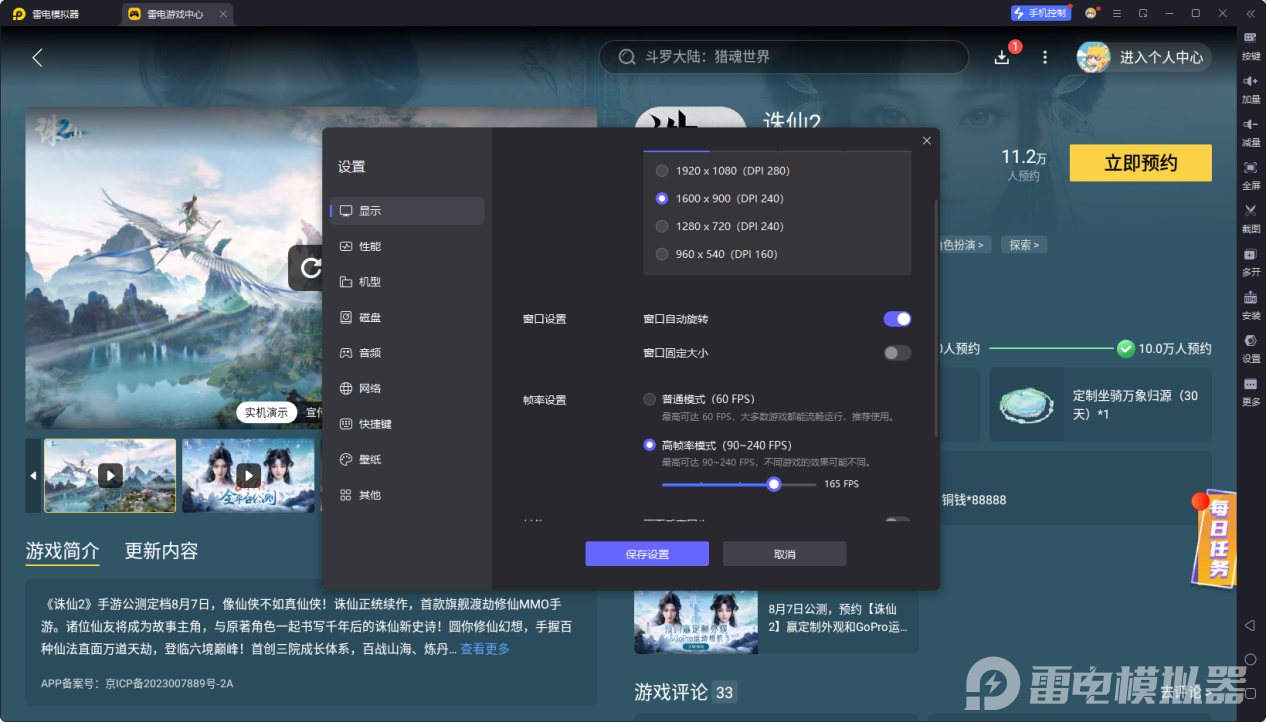The height and width of the screenshot is (722, 1266).
Task: Click the volume up (加量) sidebar icon
Action: click(x=1250, y=88)
